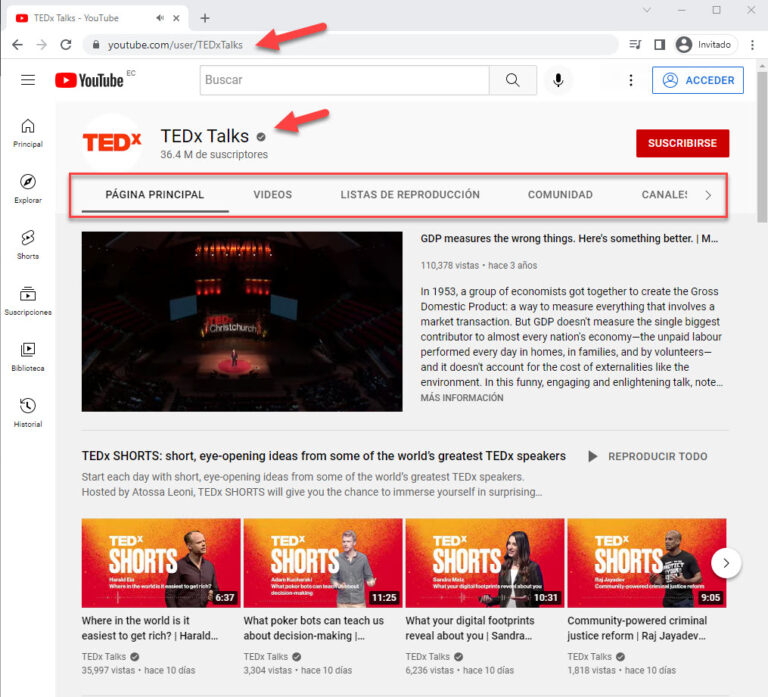Select the PÁGINA PRINCIPAL tab
Image resolution: width=768 pixels, height=697 pixels.
click(x=155, y=194)
